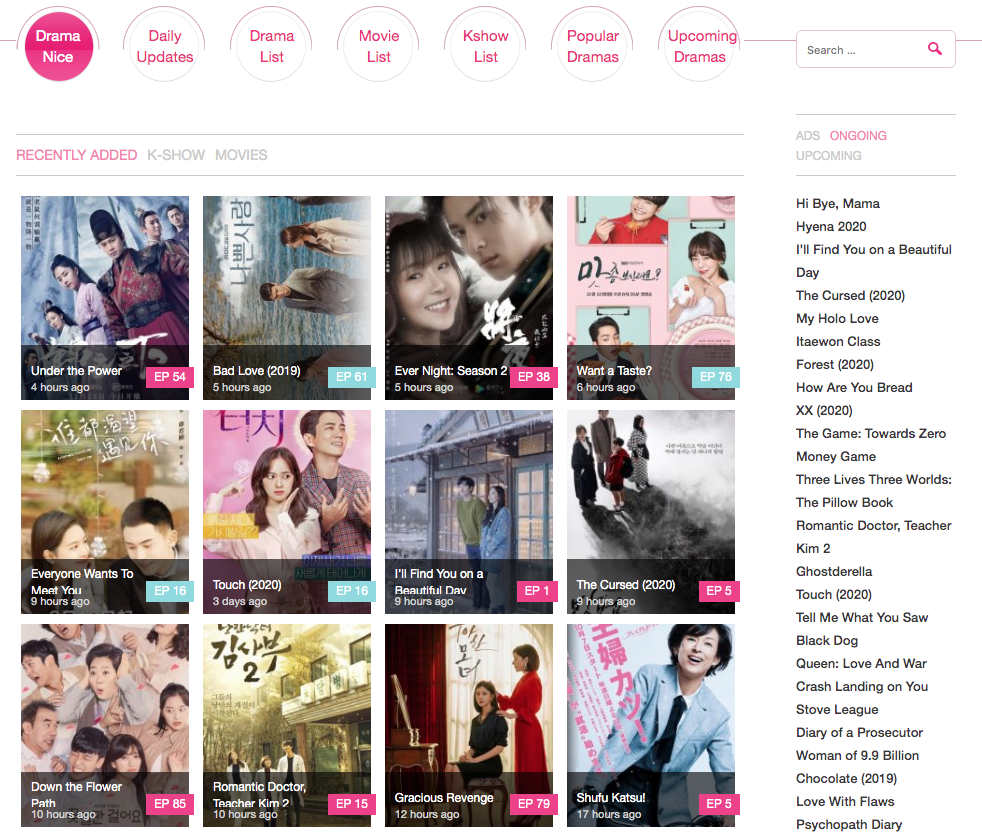982x835 pixels.
Task: Open Tell Me What You Saw link
Action: (x=862, y=618)
